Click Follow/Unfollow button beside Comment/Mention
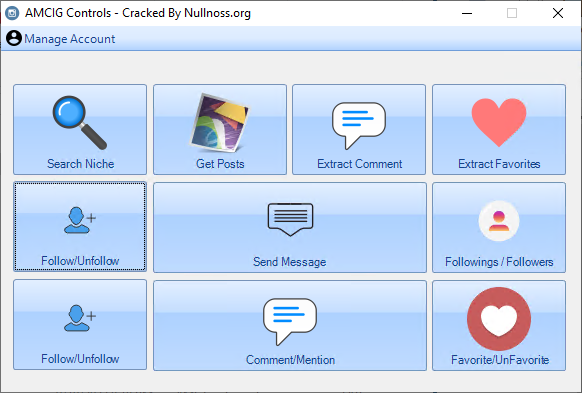Viewport: 582px width, 393px height. [x=80, y=325]
